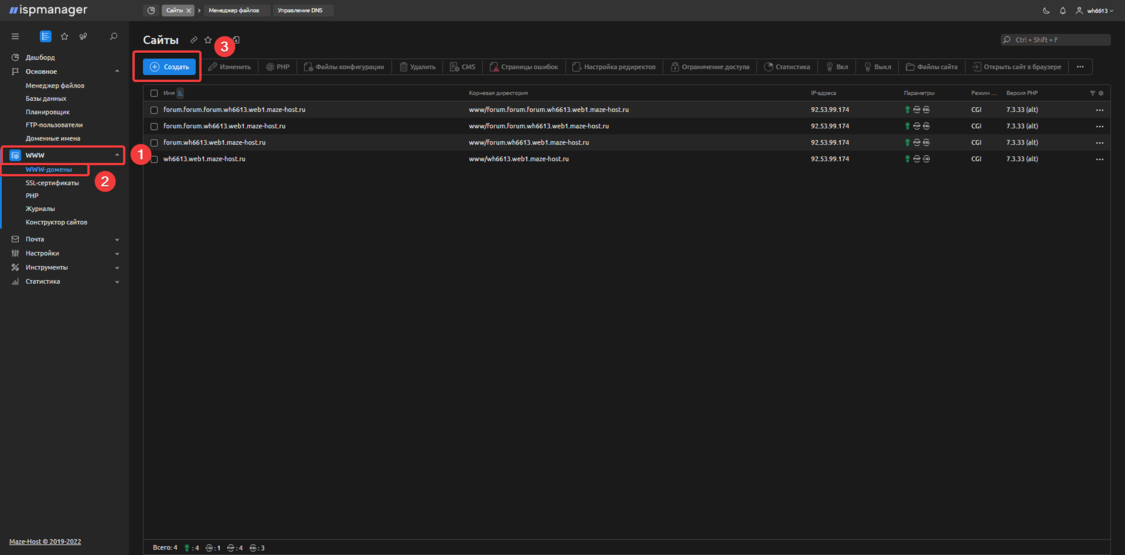This screenshot has height=555, width=1125.
Task: Open notifications via the bell icon
Action: [1062, 10]
